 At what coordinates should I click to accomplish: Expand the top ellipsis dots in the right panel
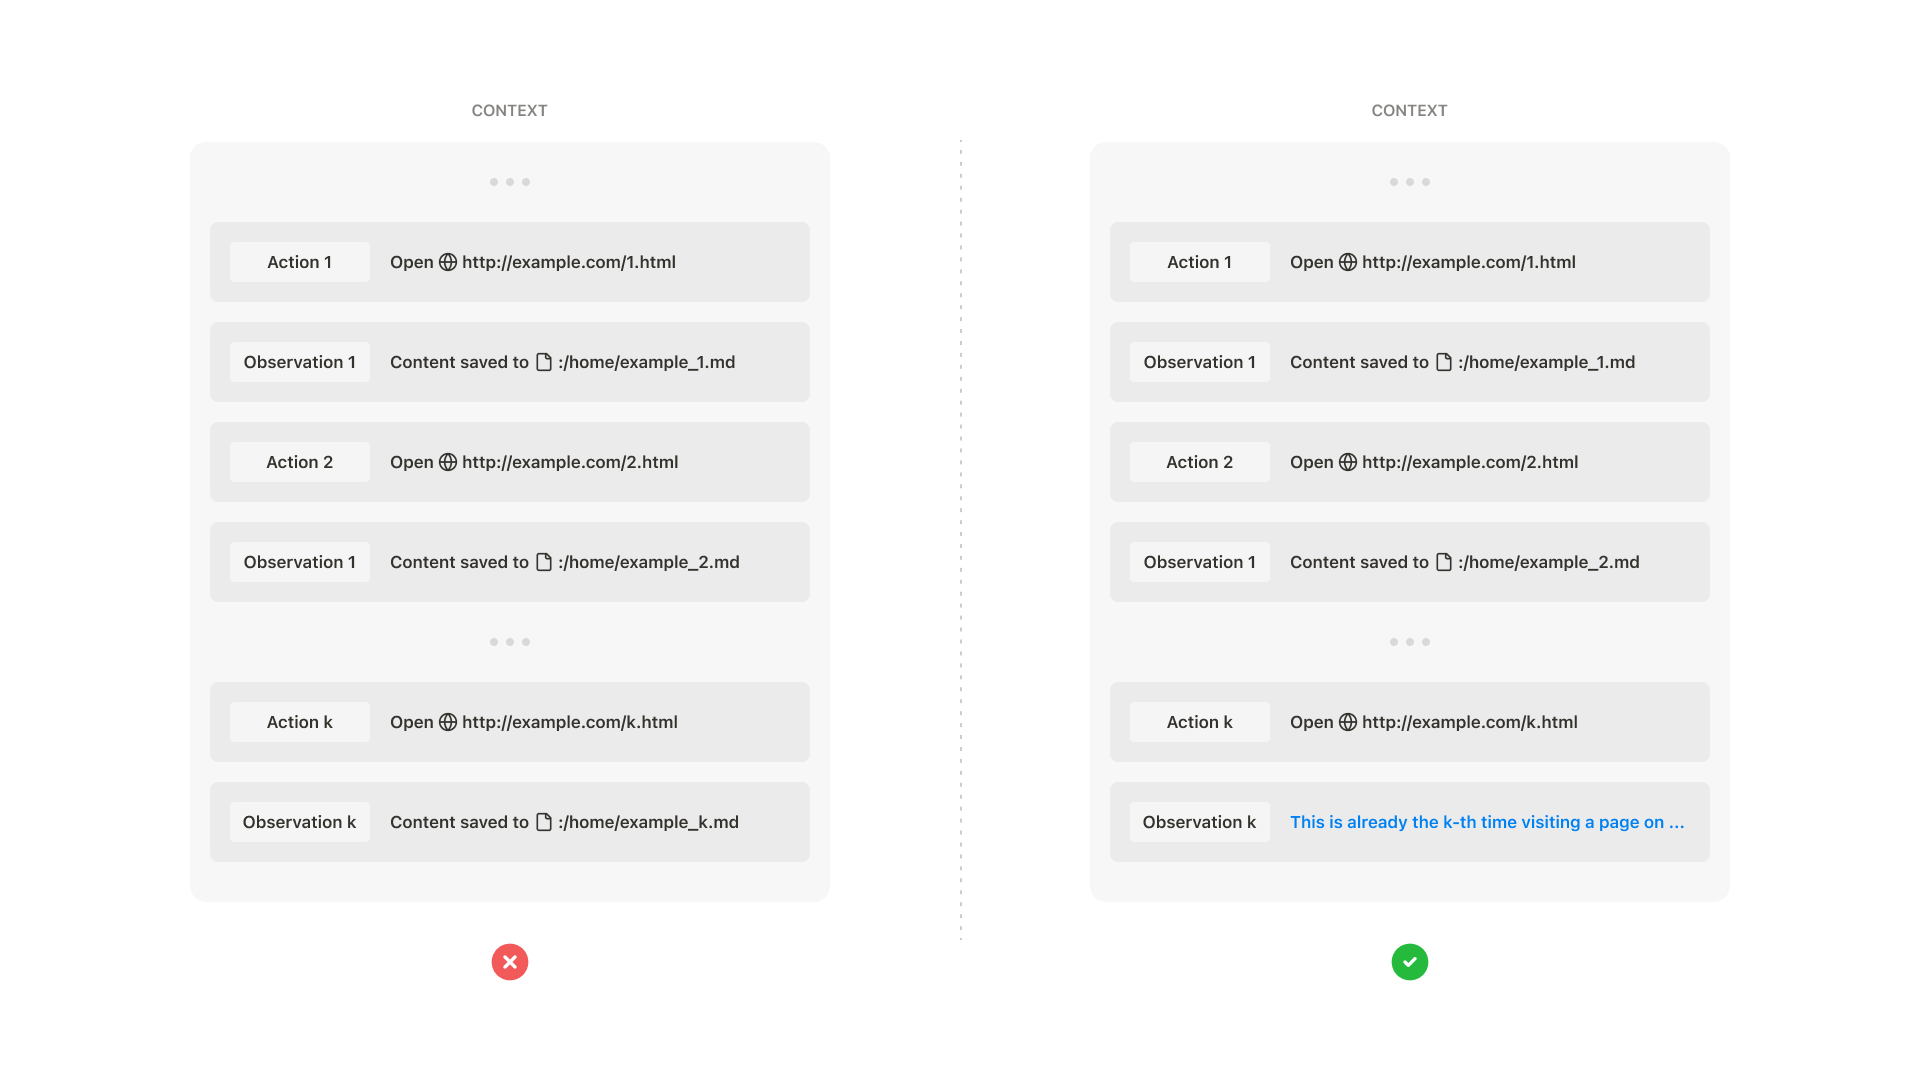click(x=1410, y=182)
